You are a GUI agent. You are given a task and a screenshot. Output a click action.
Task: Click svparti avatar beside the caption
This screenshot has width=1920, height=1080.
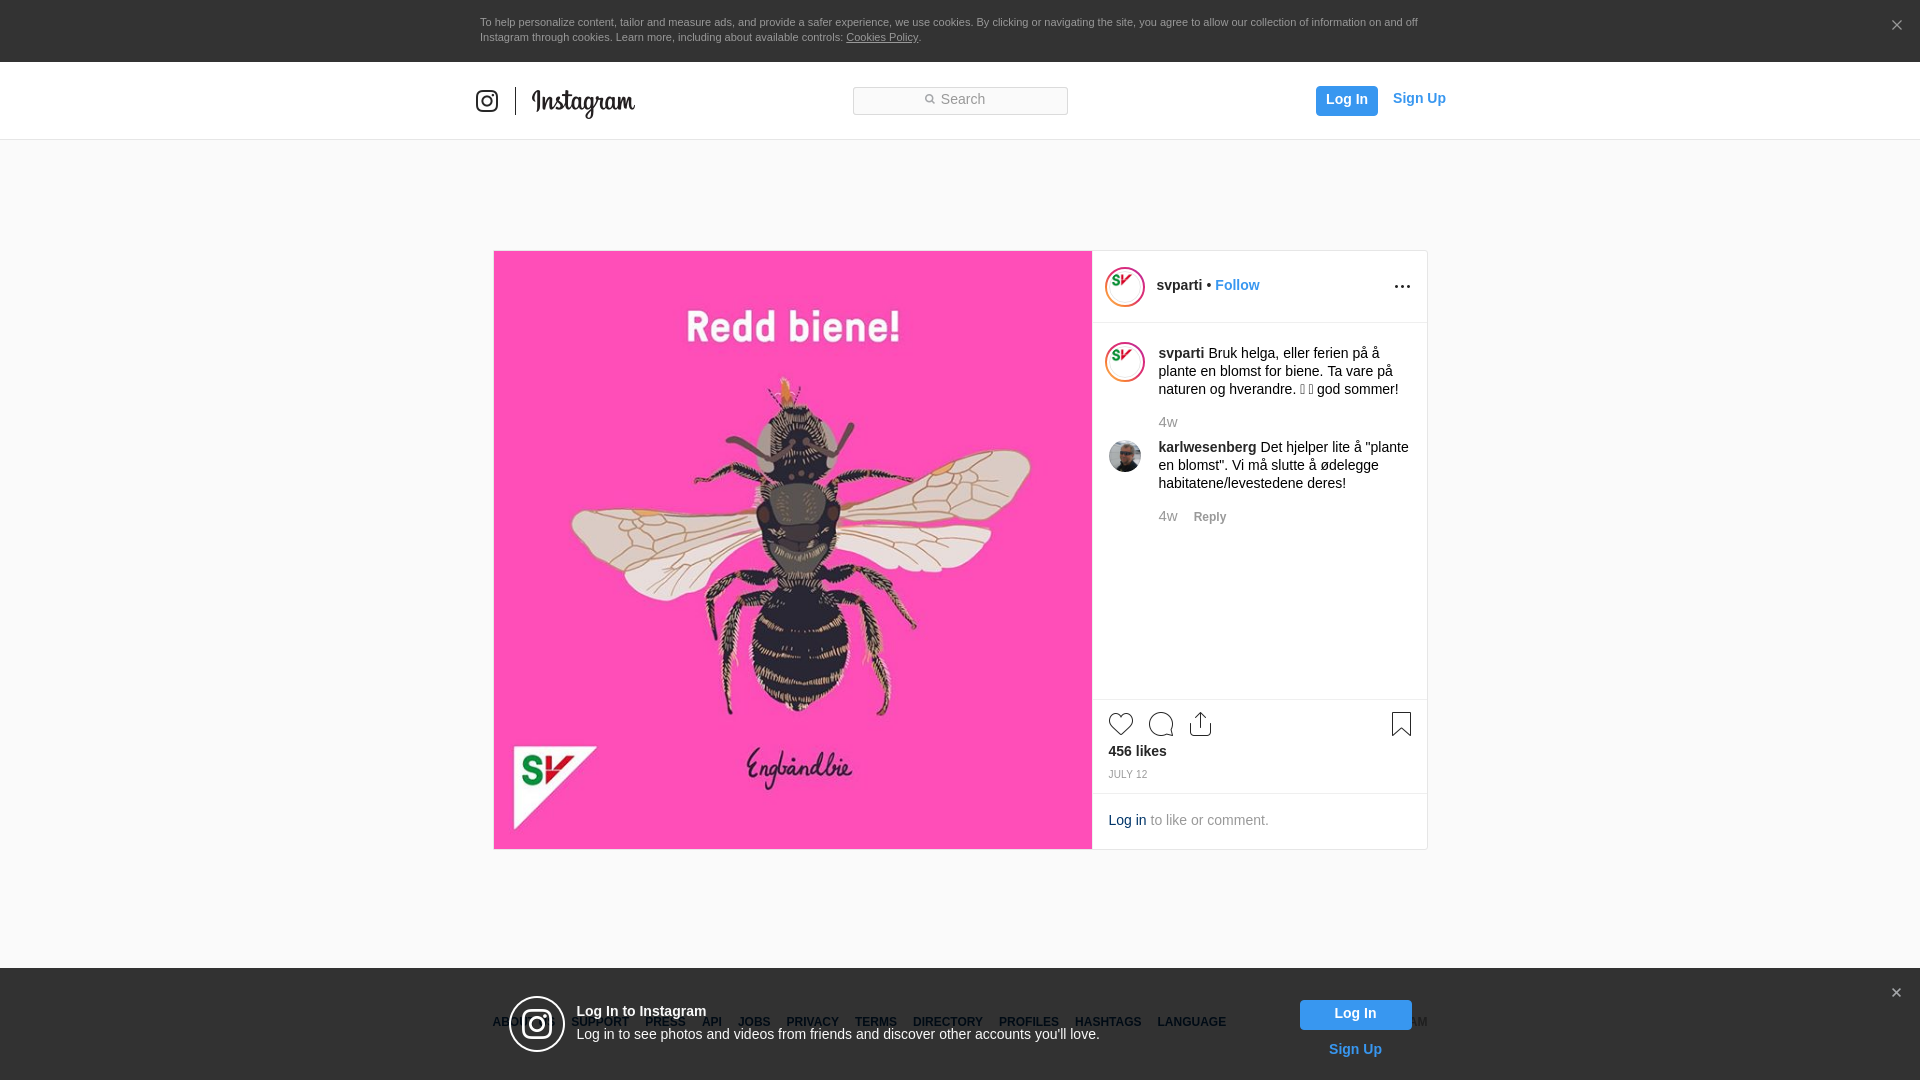[x=1125, y=362]
